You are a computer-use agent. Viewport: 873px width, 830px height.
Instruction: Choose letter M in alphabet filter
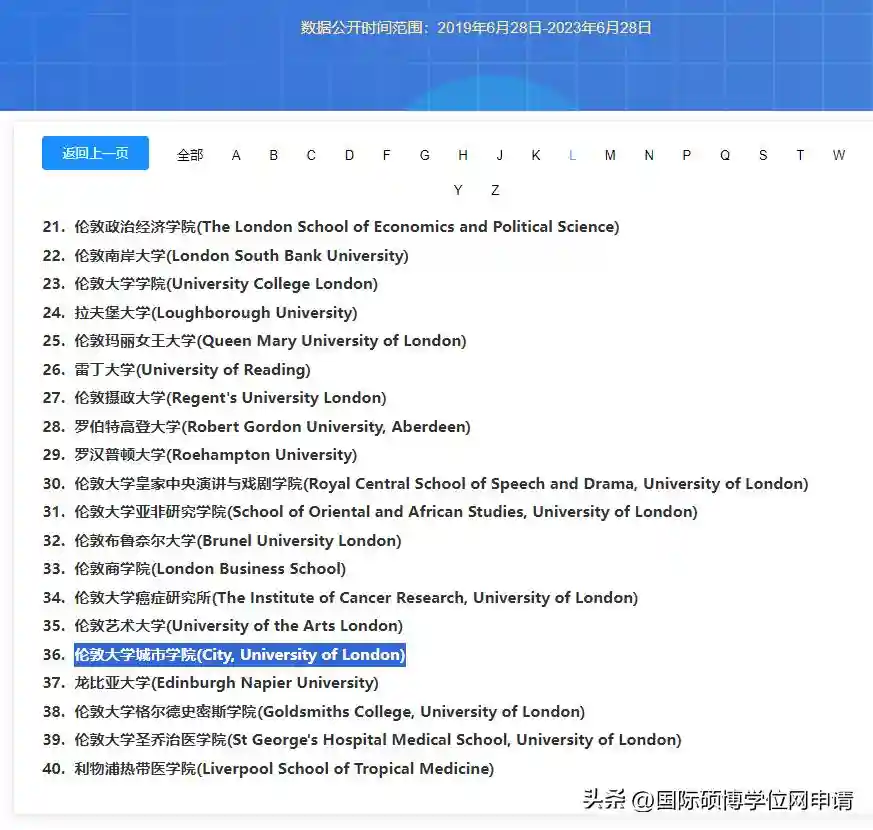[x=610, y=155]
